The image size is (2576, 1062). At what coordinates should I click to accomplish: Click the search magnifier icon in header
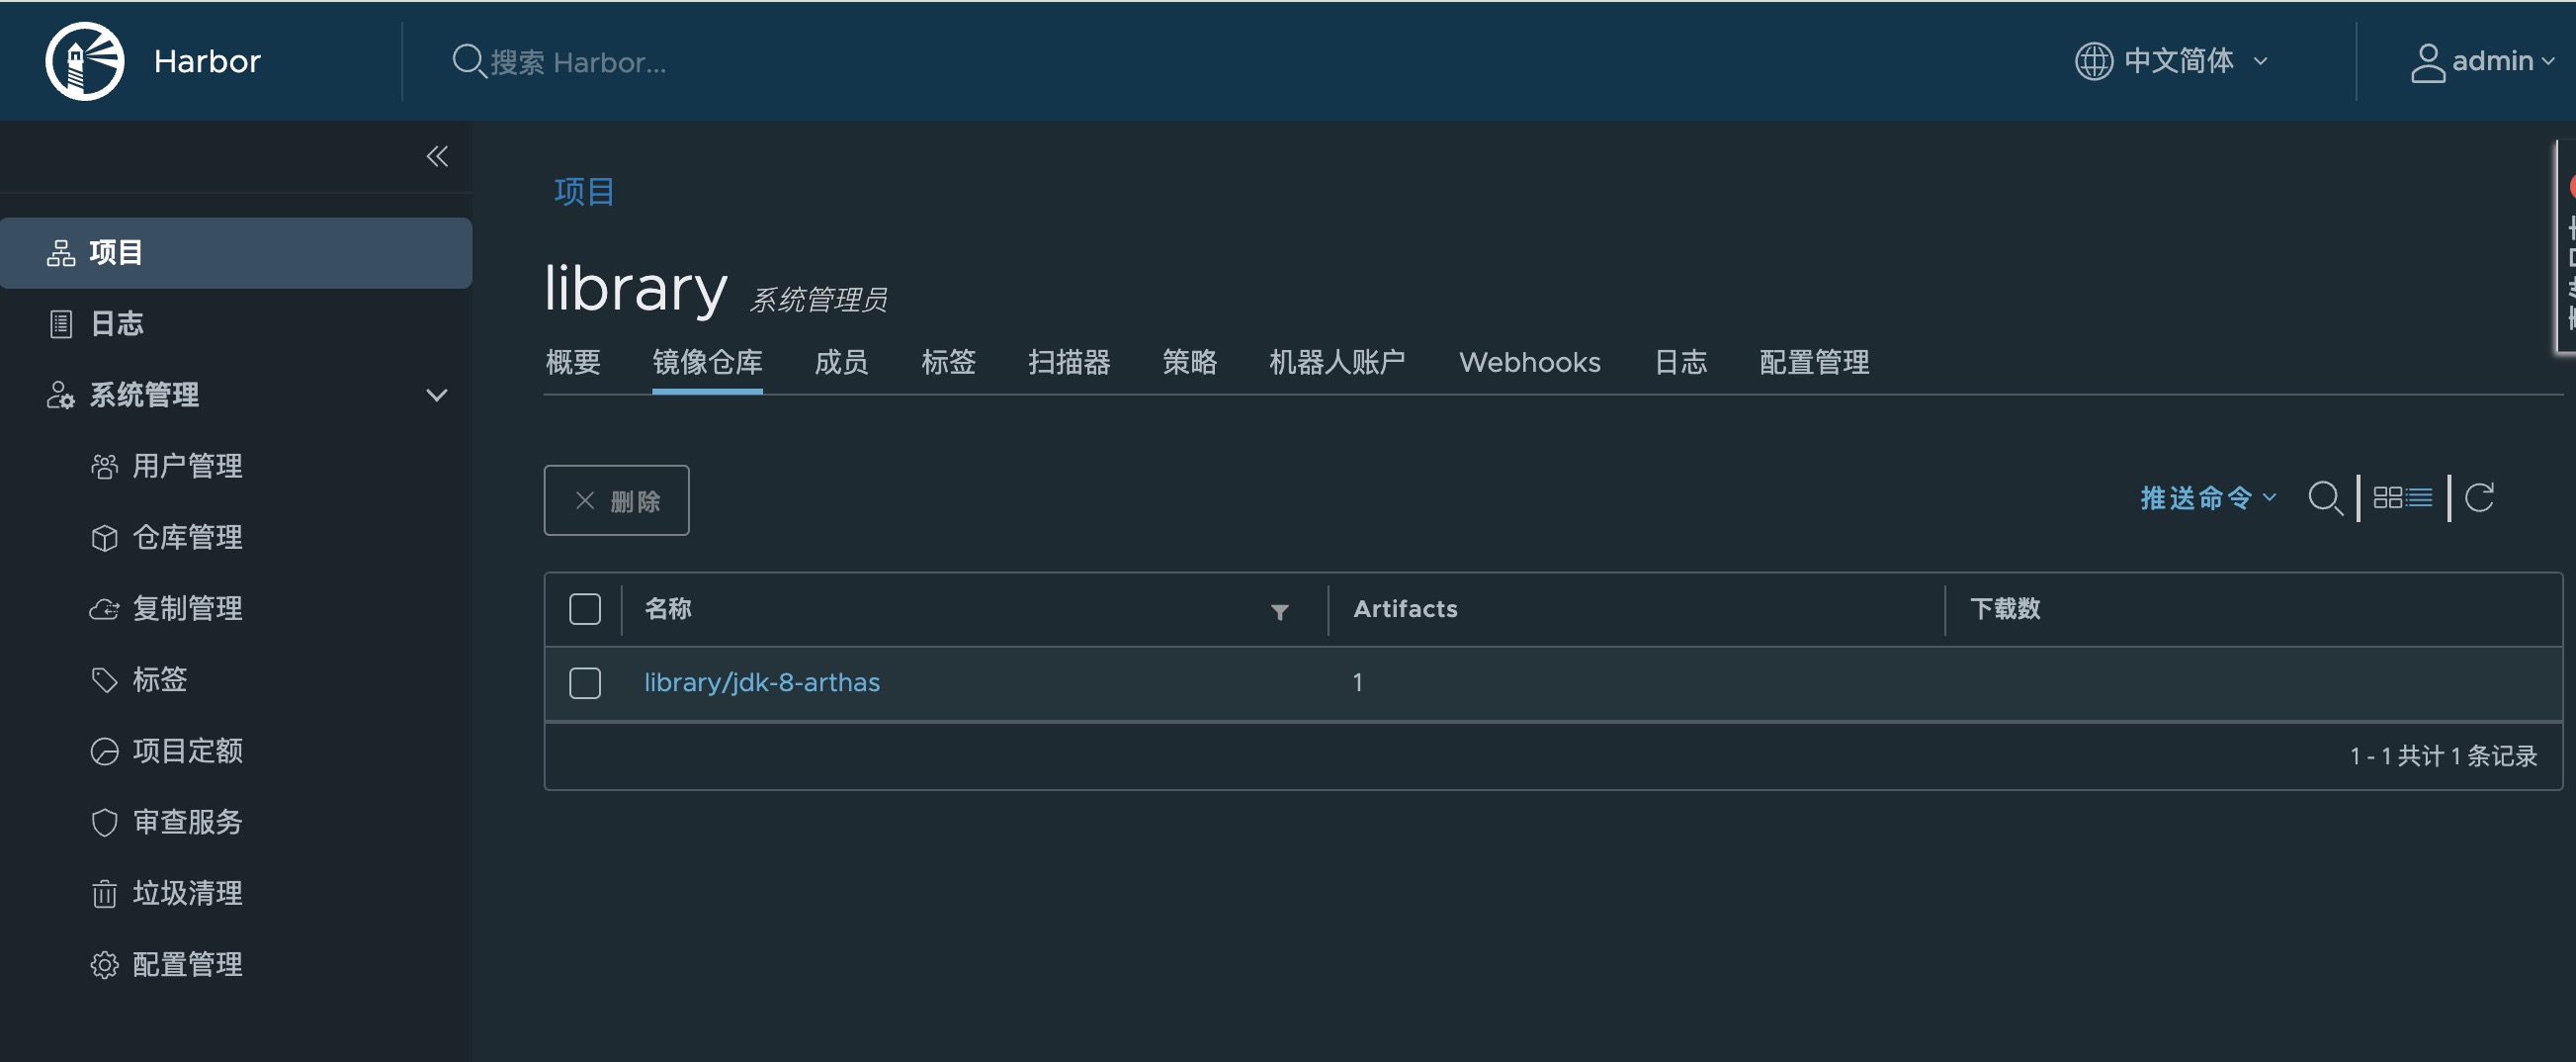[468, 61]
